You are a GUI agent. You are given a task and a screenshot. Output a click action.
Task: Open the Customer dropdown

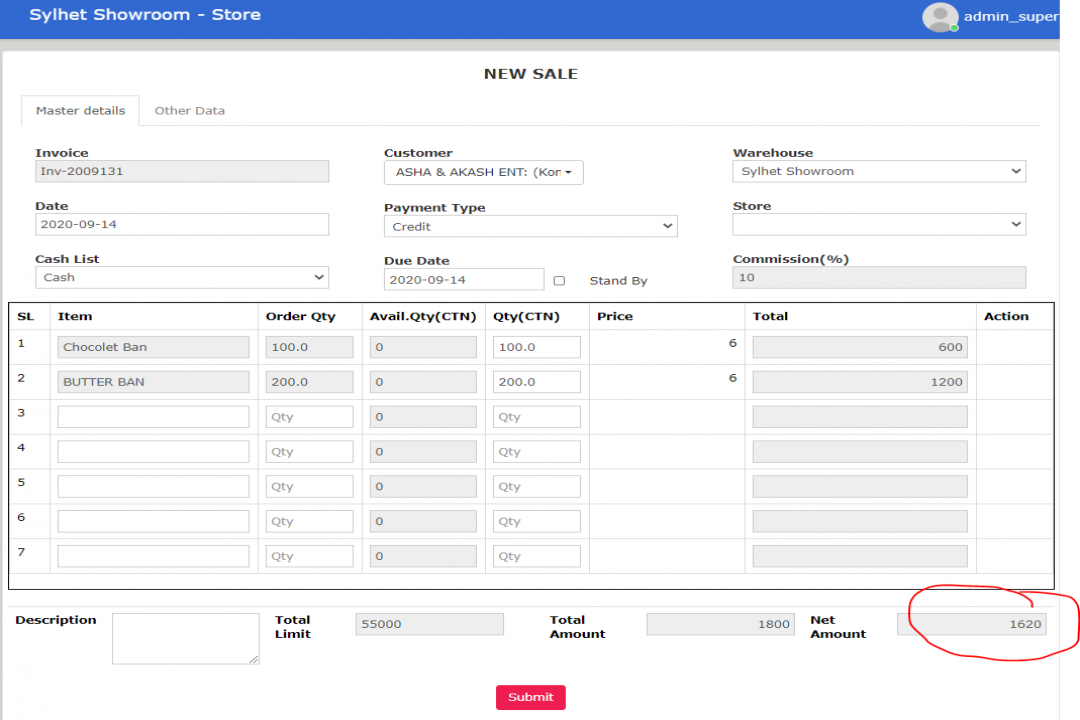483,172
